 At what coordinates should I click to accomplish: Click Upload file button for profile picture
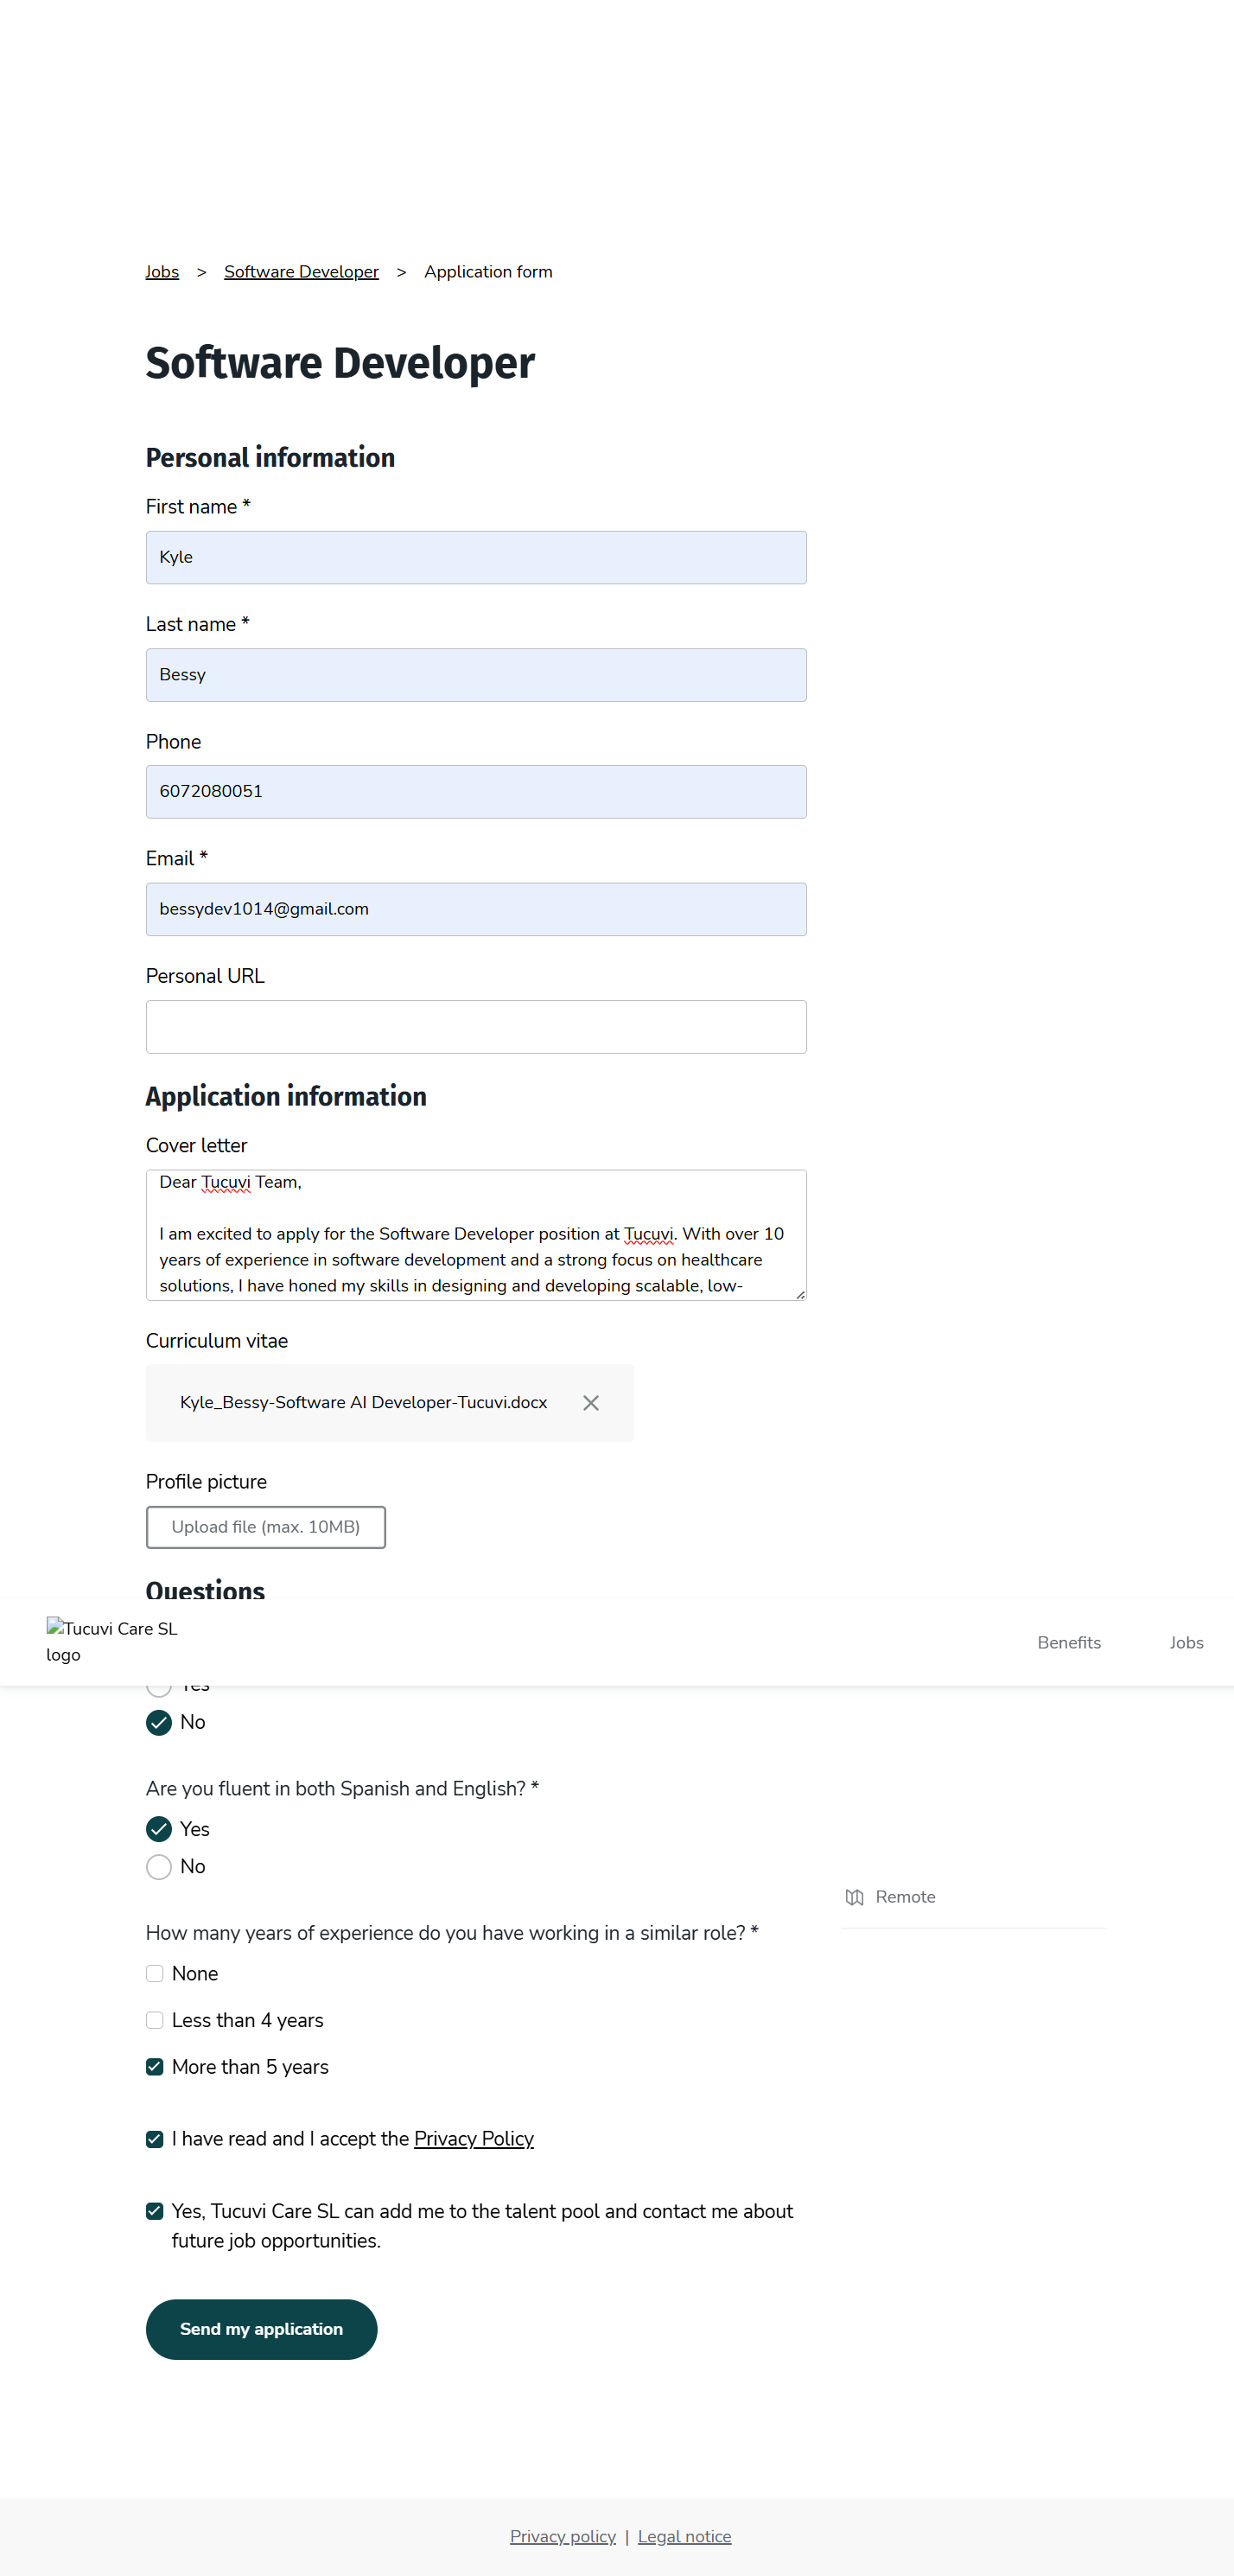click(266, 1527)
